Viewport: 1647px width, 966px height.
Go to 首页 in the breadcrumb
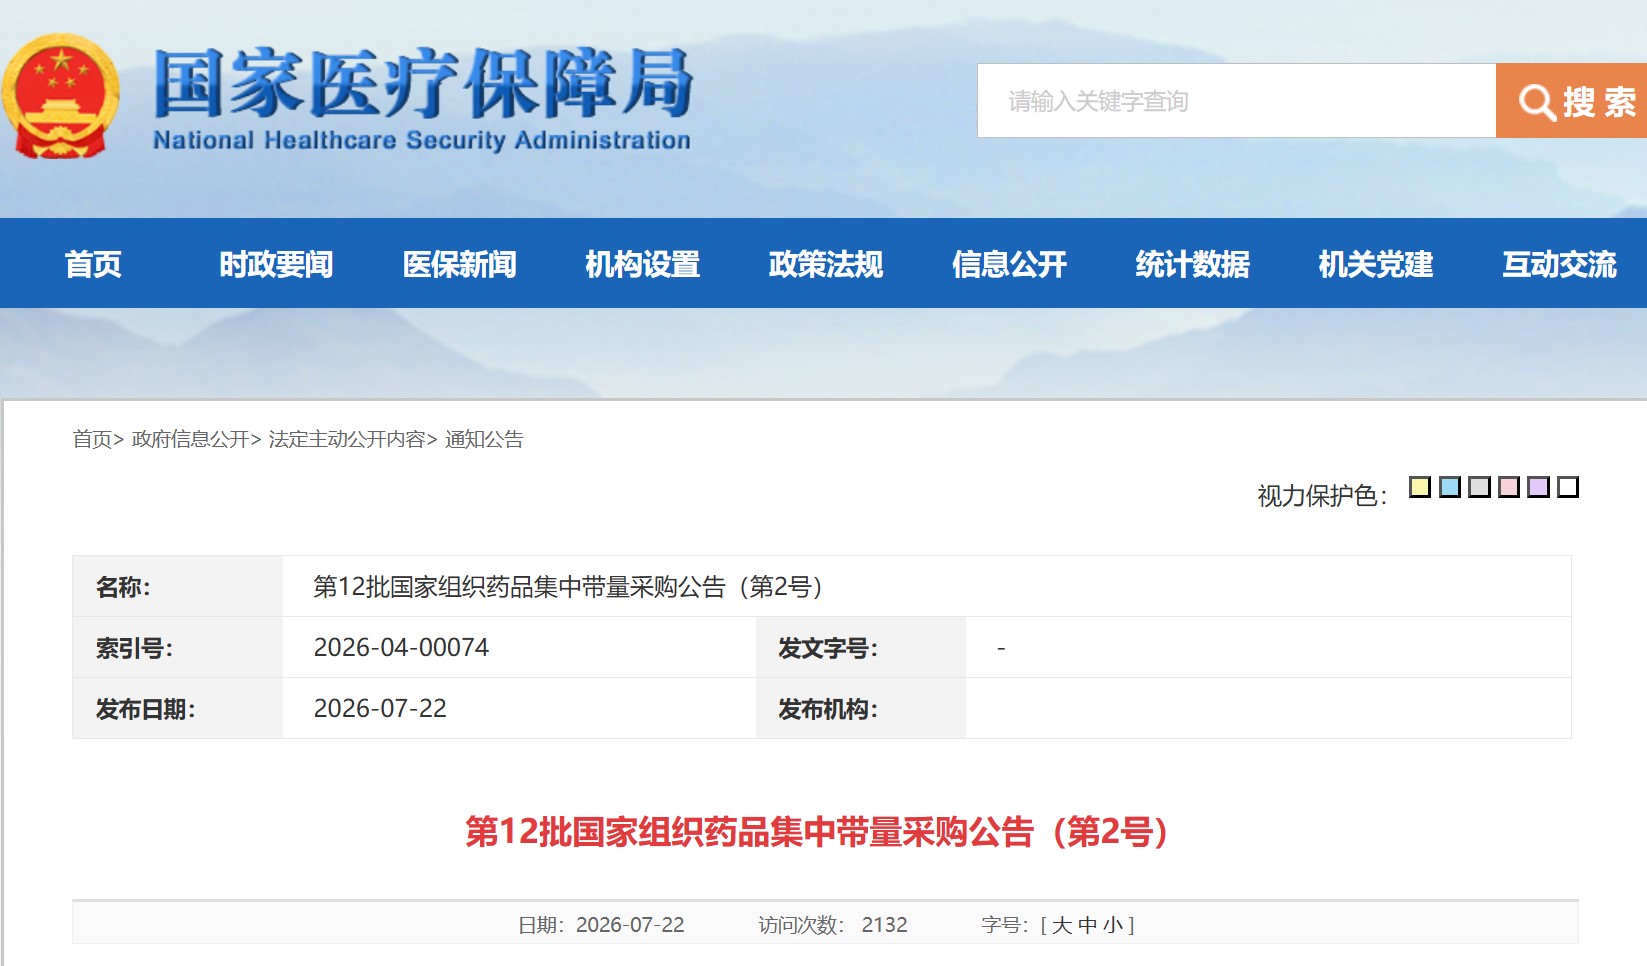point(92,439)
